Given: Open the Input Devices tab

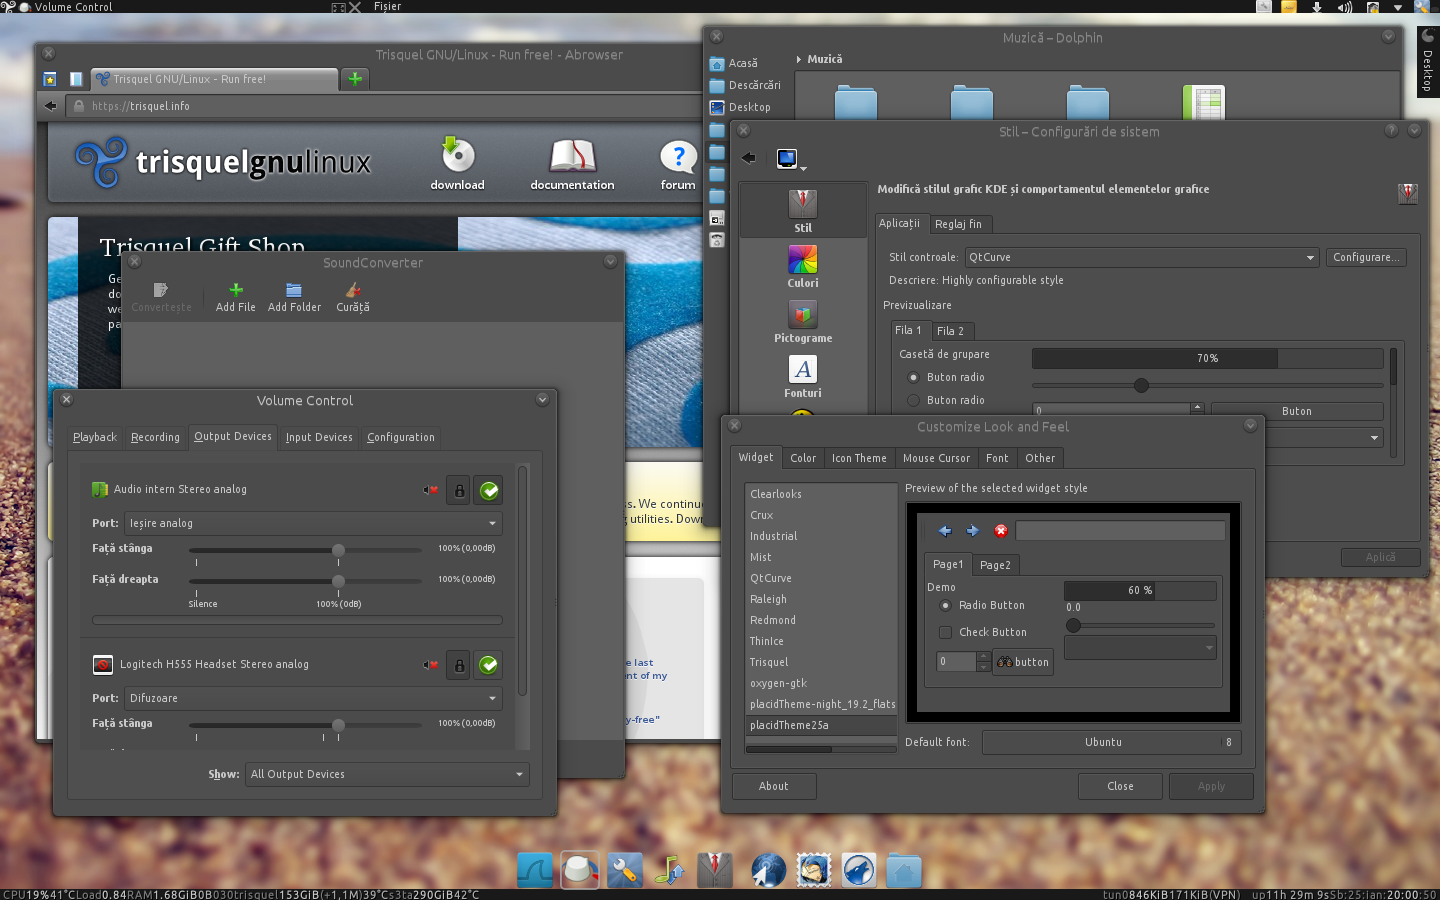Looking at the screenshot, I should tap(319, 438).
